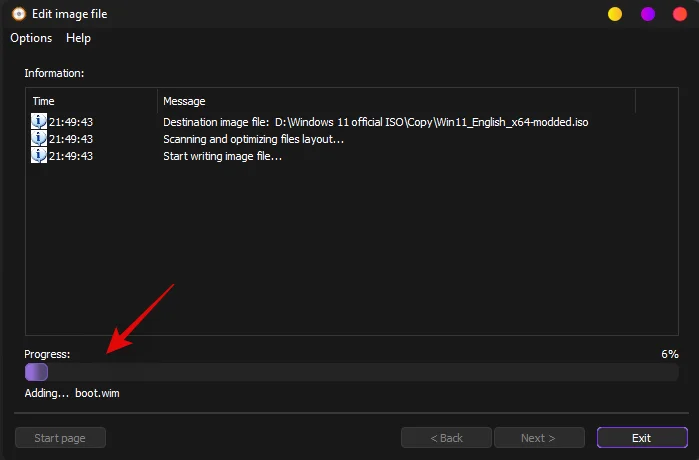Click the Exit button
The image size is (699, 460).
(x=641, y=438)
